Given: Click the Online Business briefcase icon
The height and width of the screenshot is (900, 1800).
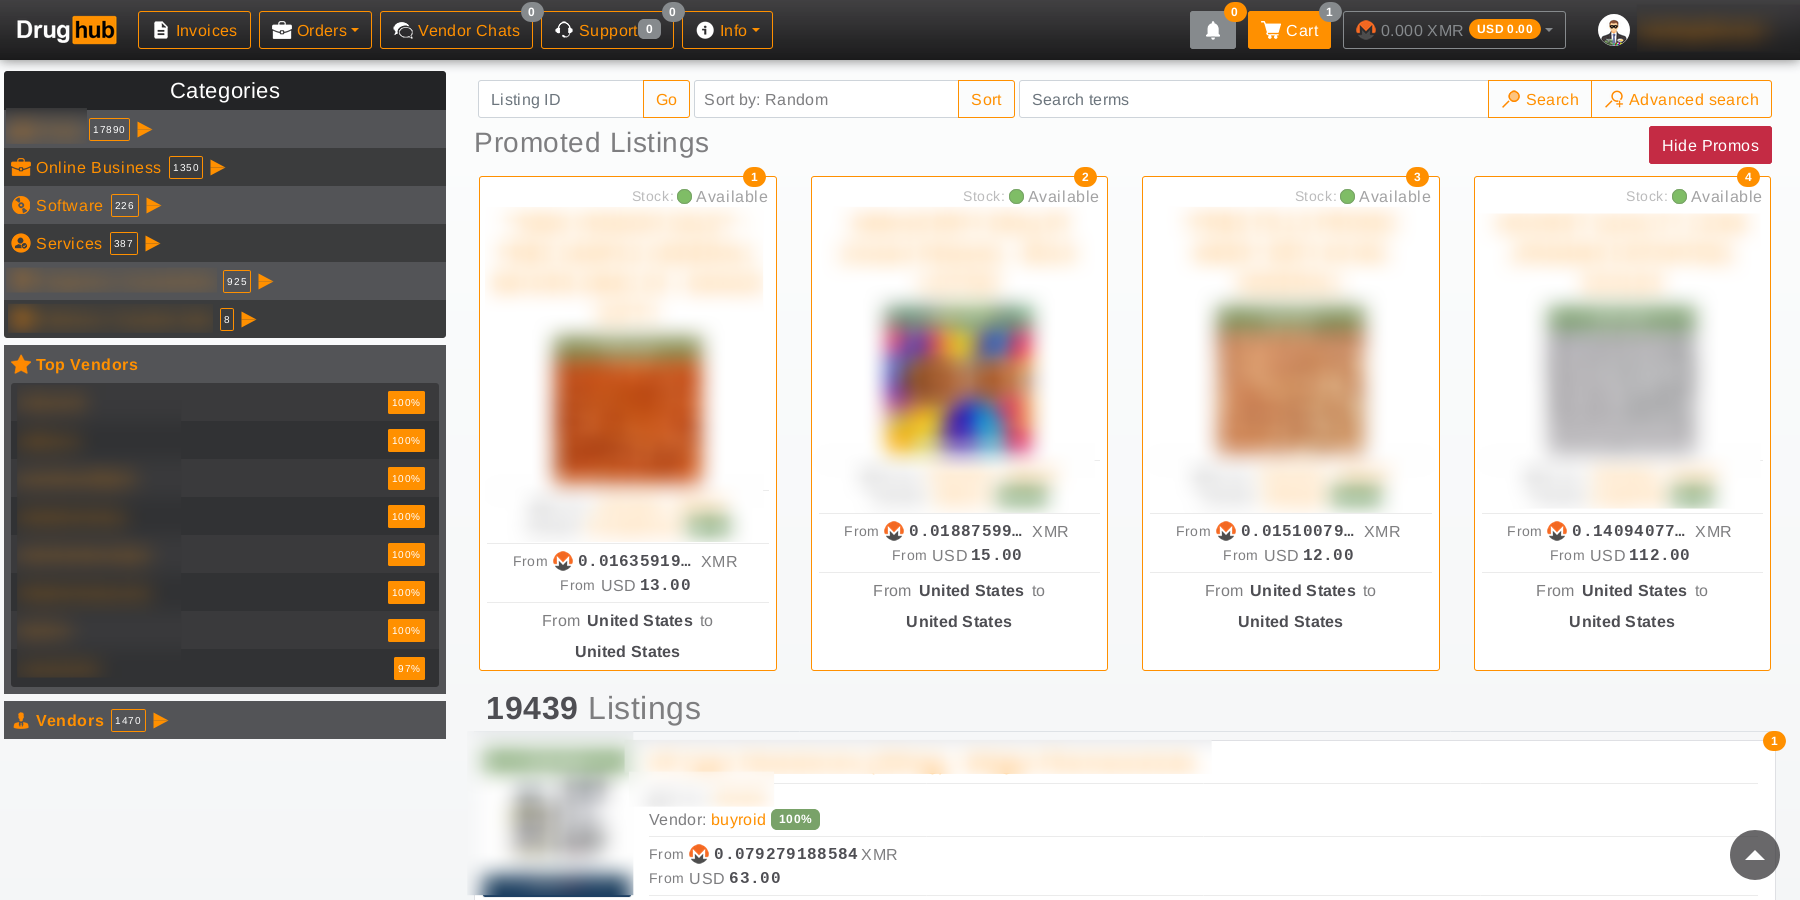Looking at the screenshot, I should pyautogui.click(x=21, y=168).
